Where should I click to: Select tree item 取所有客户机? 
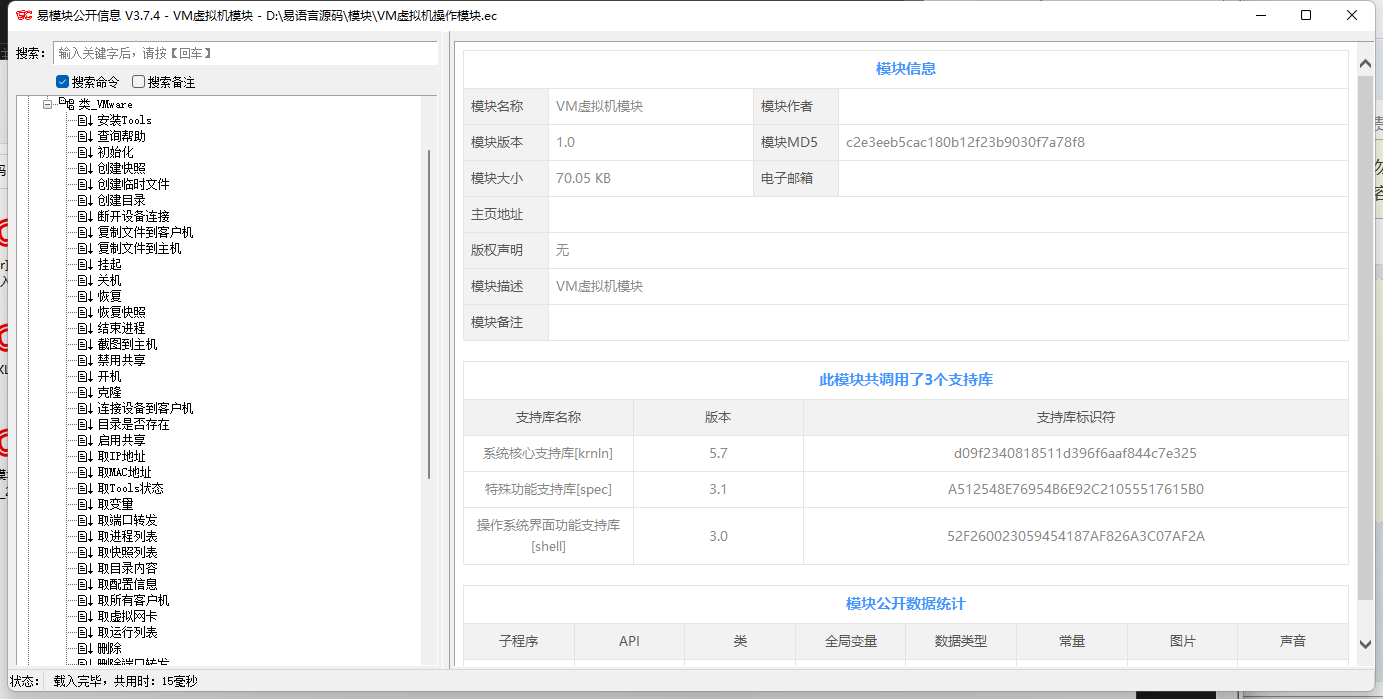click(133, 600)
